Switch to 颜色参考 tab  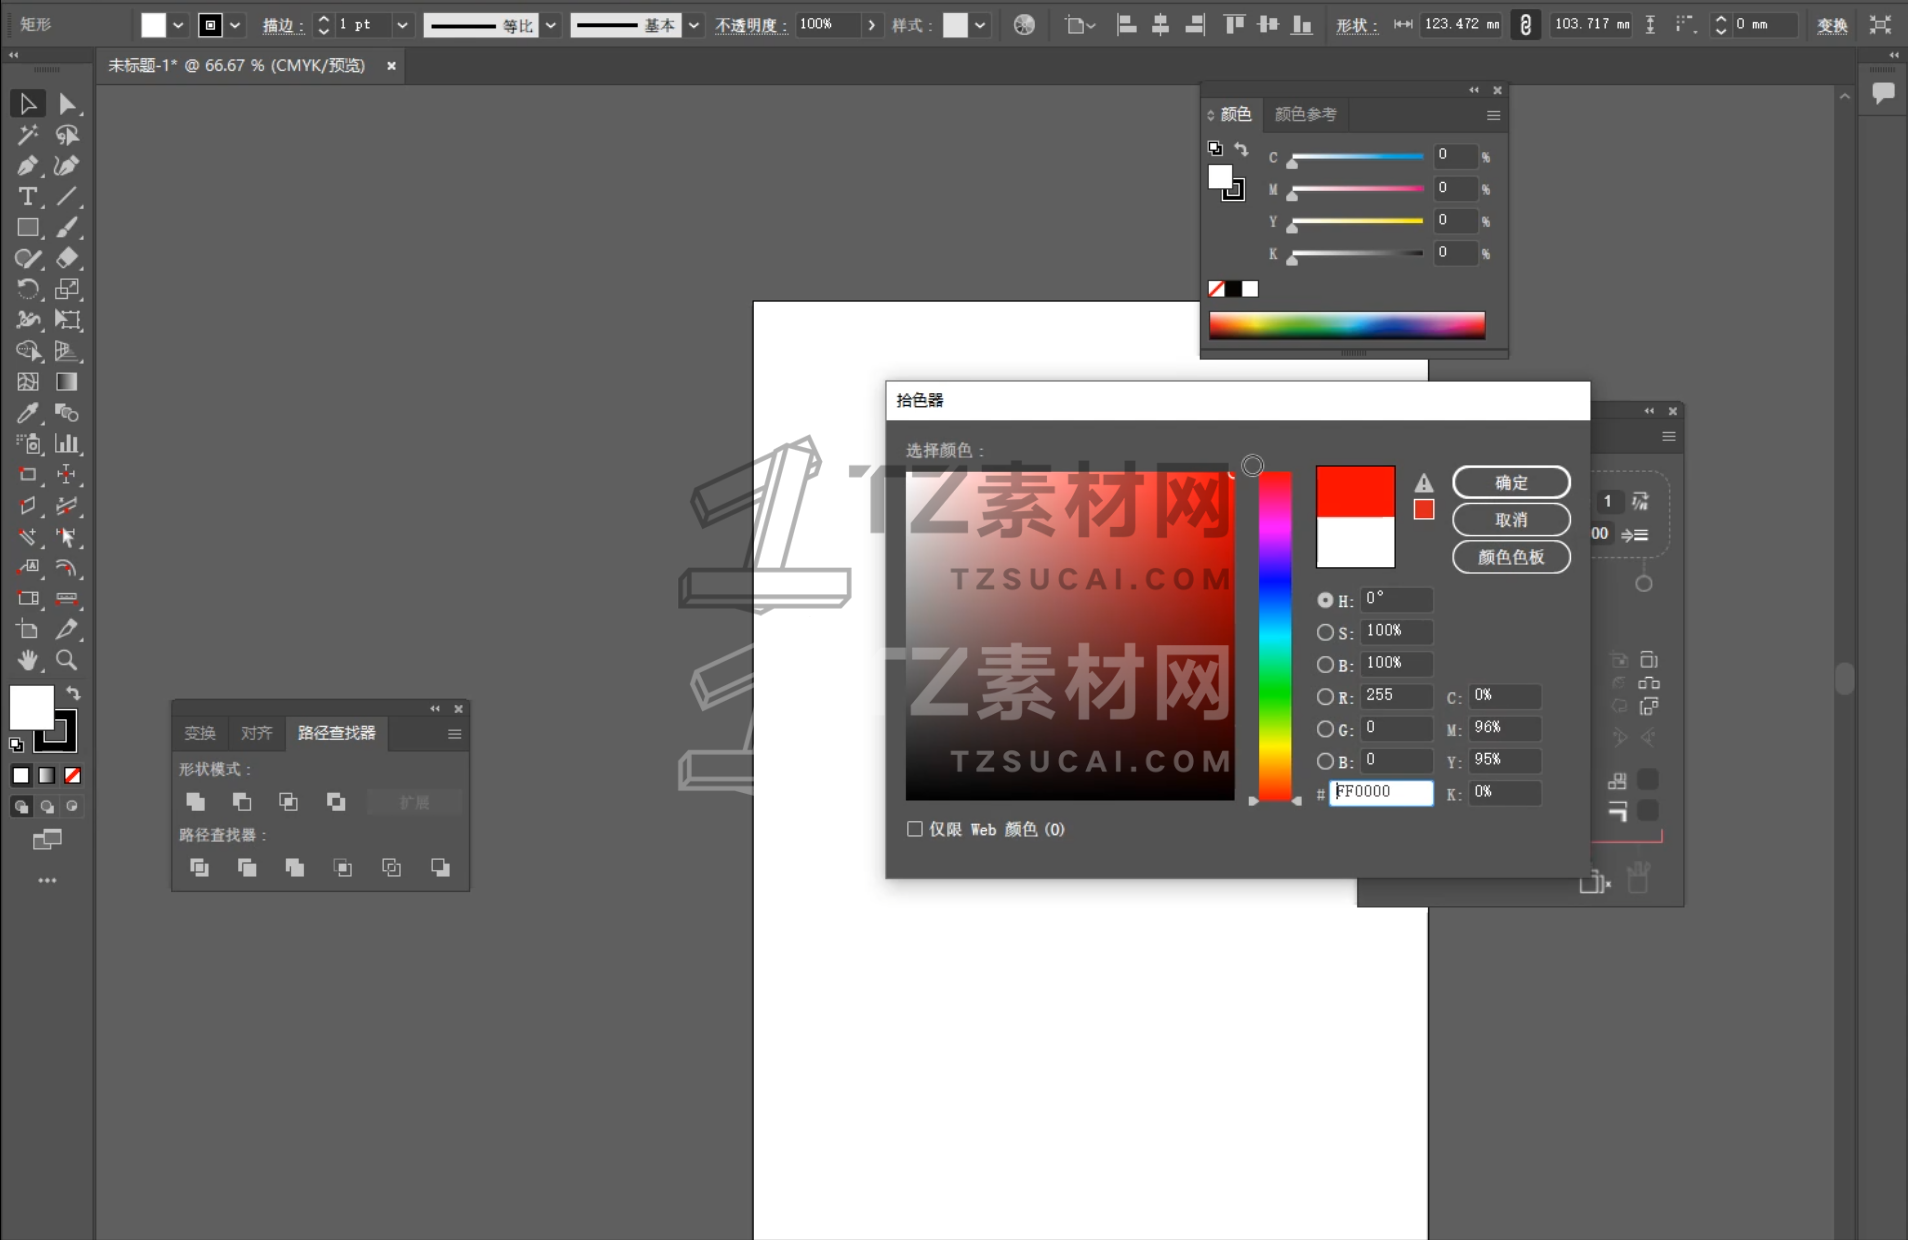pyautogui.click(x=1305, y=115)
